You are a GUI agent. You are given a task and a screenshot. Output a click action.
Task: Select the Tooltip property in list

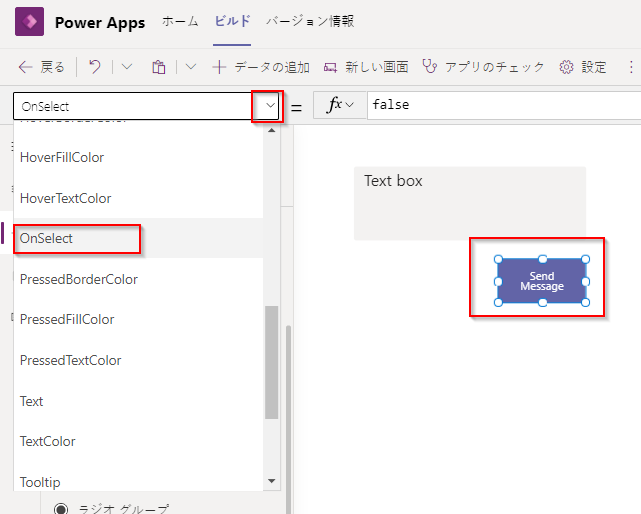[138, 480]
